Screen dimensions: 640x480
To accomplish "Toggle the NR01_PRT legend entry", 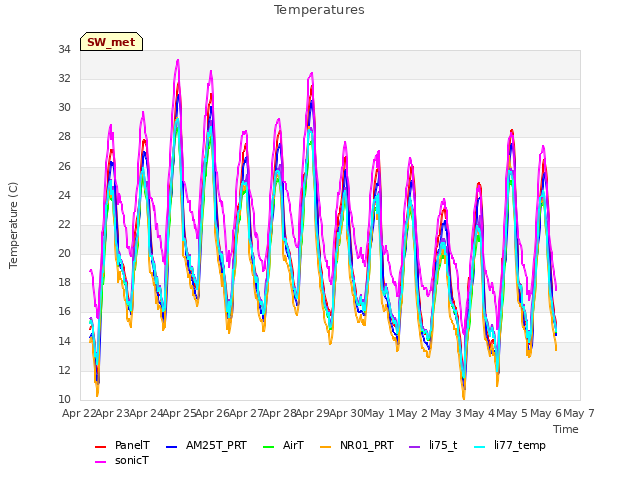I will tap(357, 445).
